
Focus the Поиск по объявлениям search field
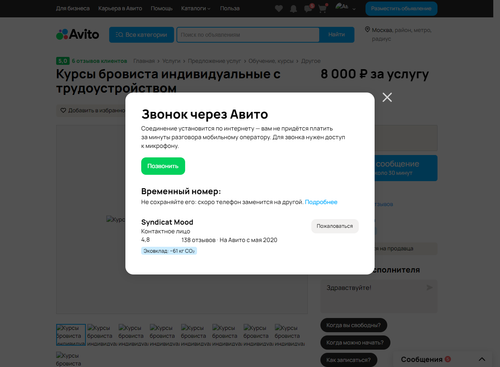248,35
